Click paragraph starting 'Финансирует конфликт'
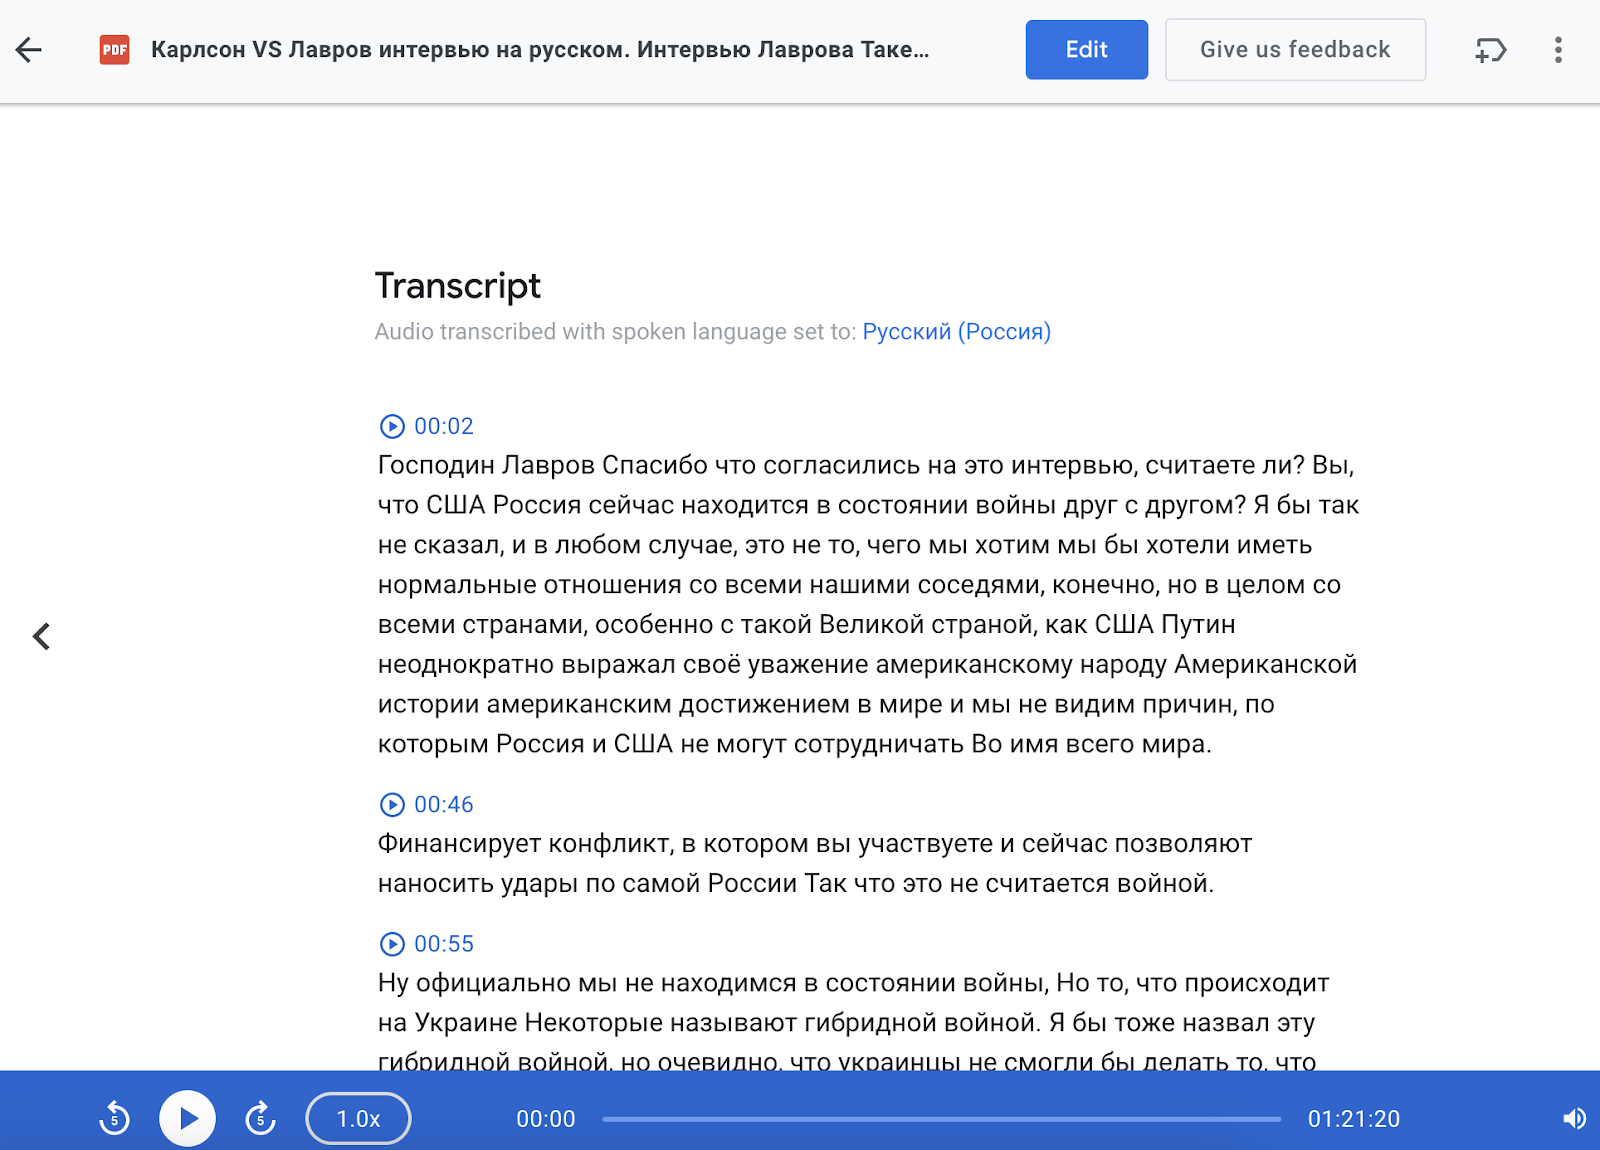This screenshot has height=1150, width=1600. point(815,864)
